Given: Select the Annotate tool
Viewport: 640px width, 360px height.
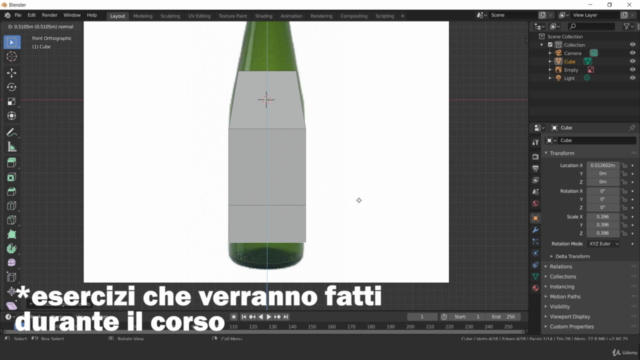Looking at the screenshot, I should tap(12, 132).
